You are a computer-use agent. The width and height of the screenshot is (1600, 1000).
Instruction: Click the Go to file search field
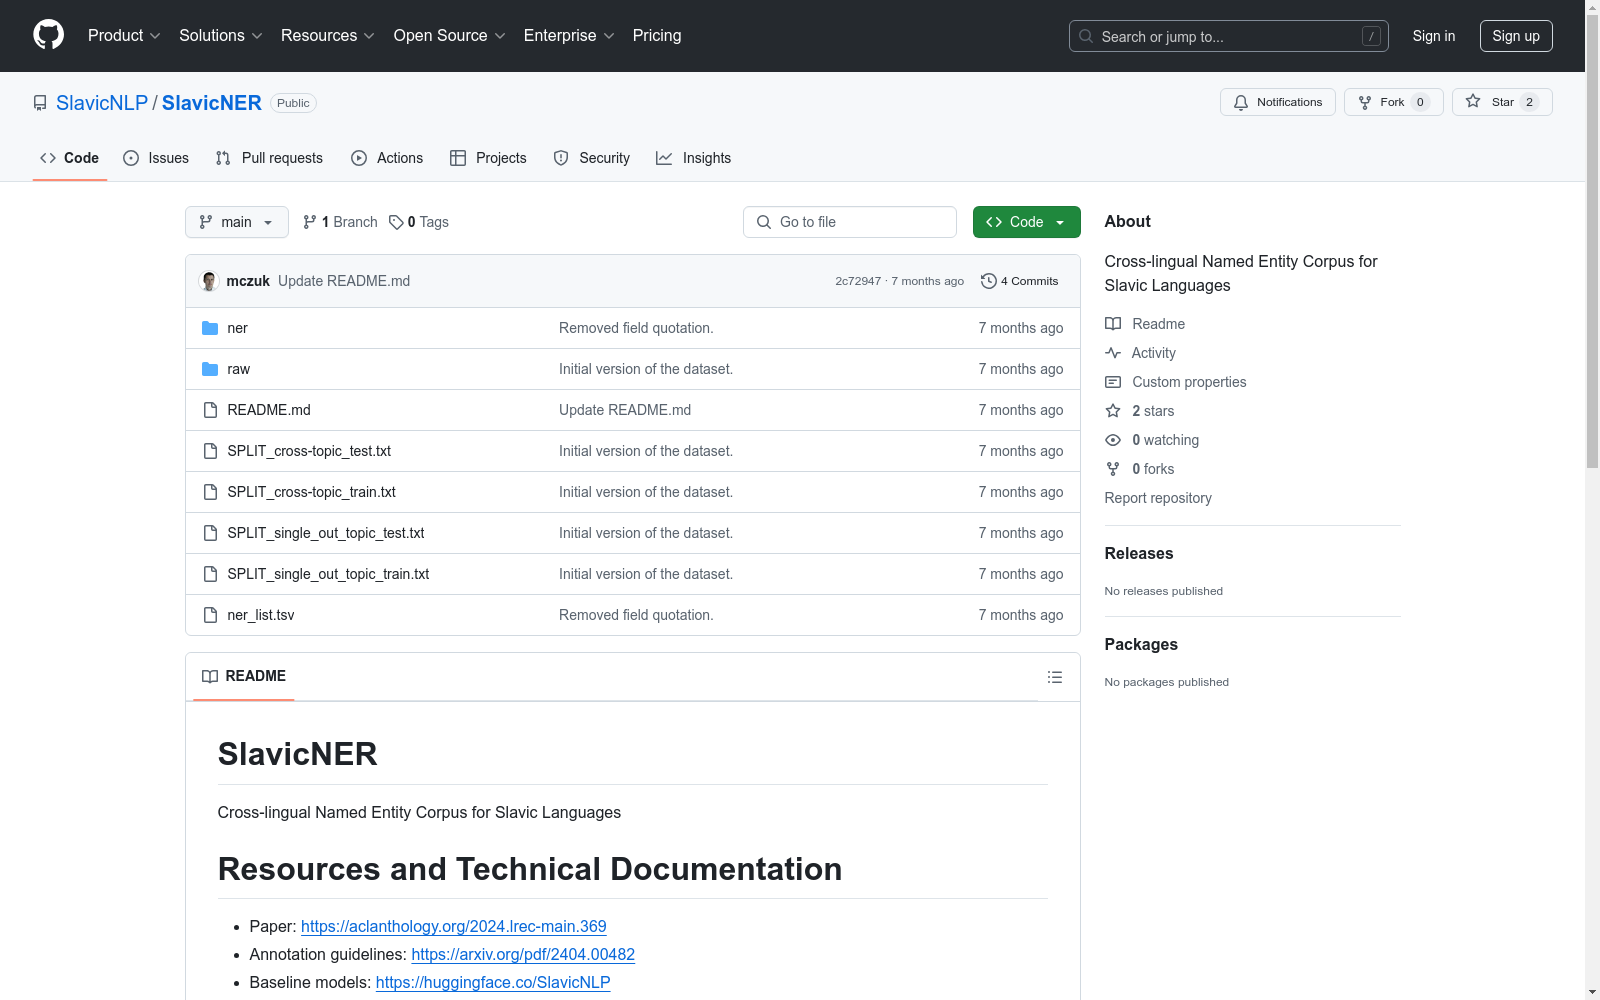tap(850, 222)
